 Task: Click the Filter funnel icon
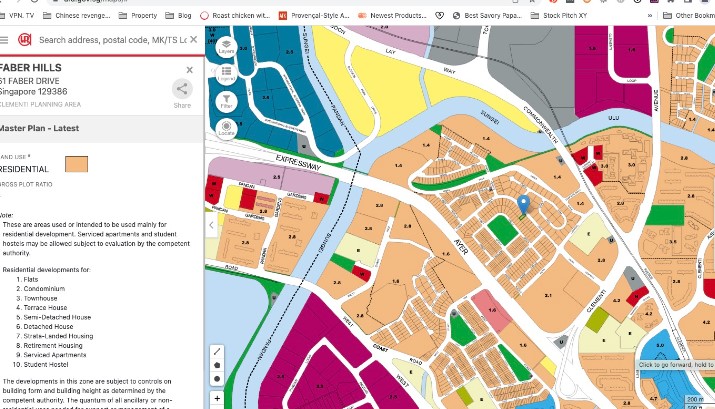click(x=226, y=102)
